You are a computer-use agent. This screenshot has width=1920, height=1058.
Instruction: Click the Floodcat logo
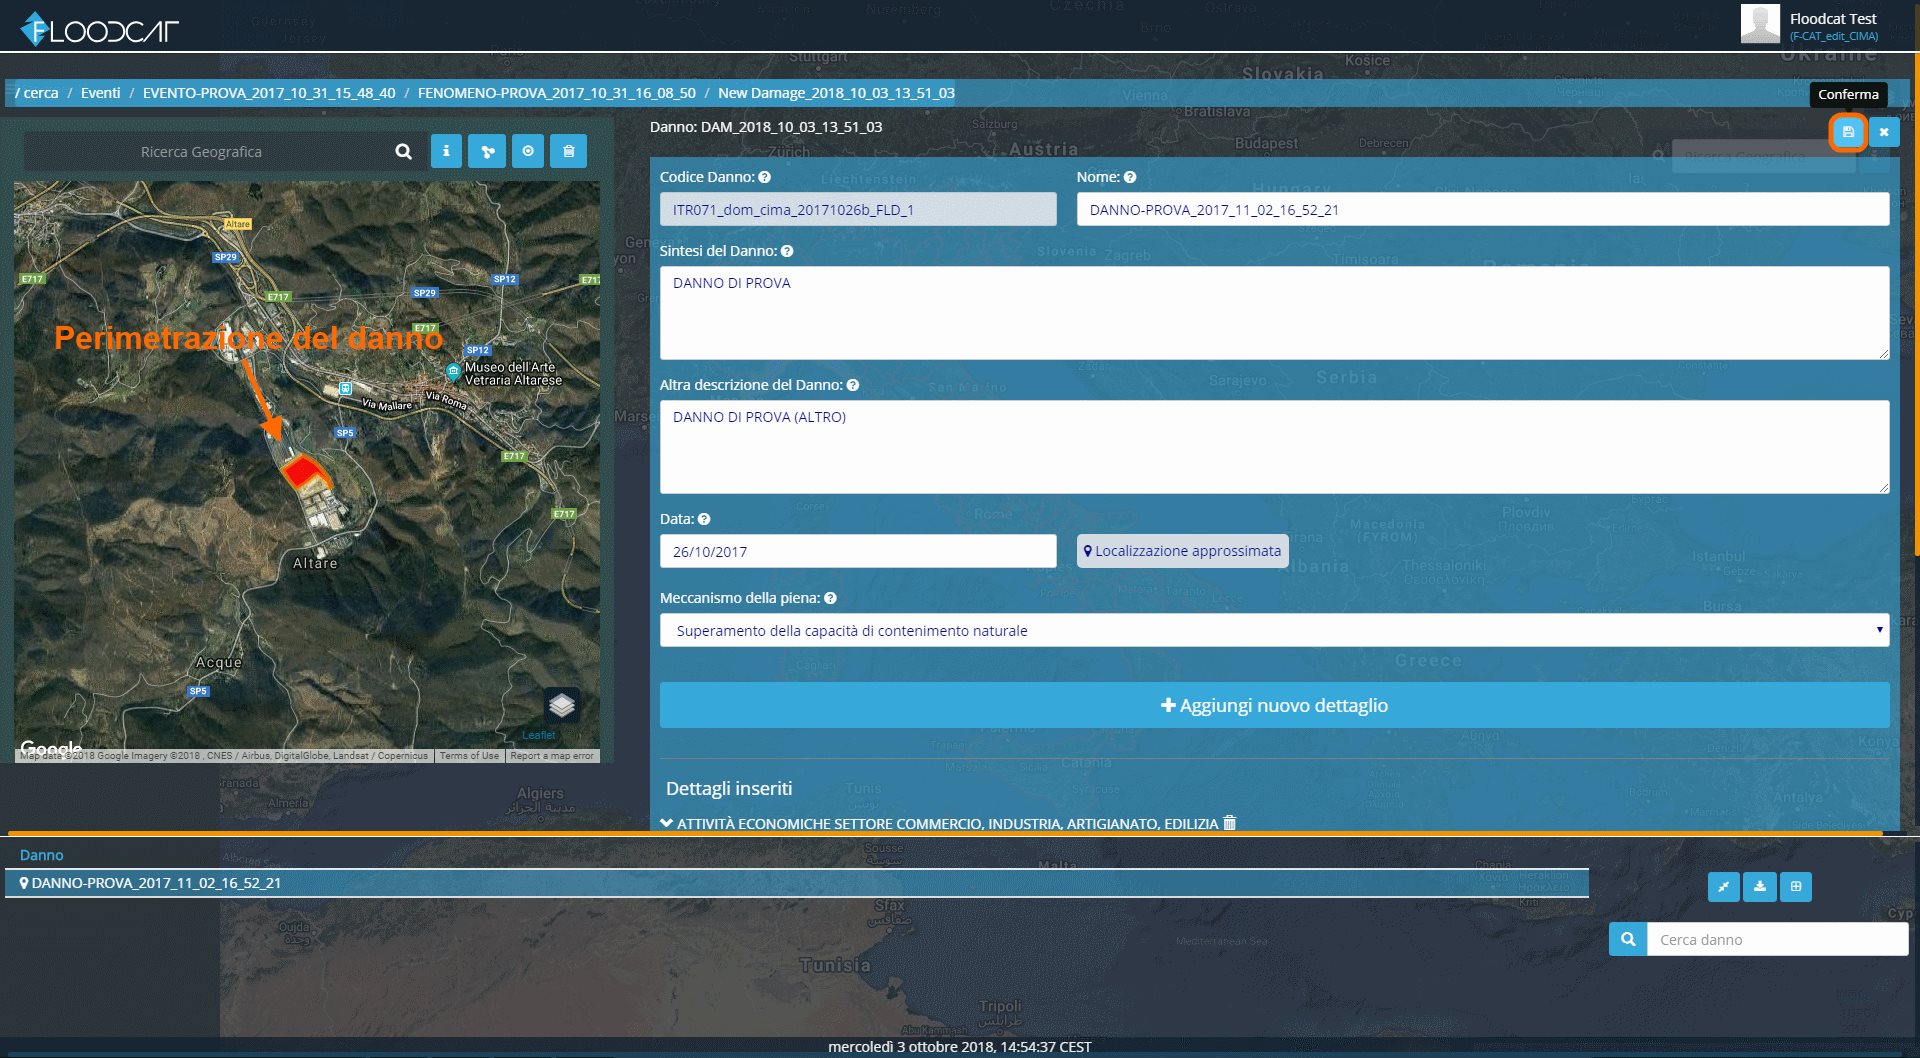100,29
